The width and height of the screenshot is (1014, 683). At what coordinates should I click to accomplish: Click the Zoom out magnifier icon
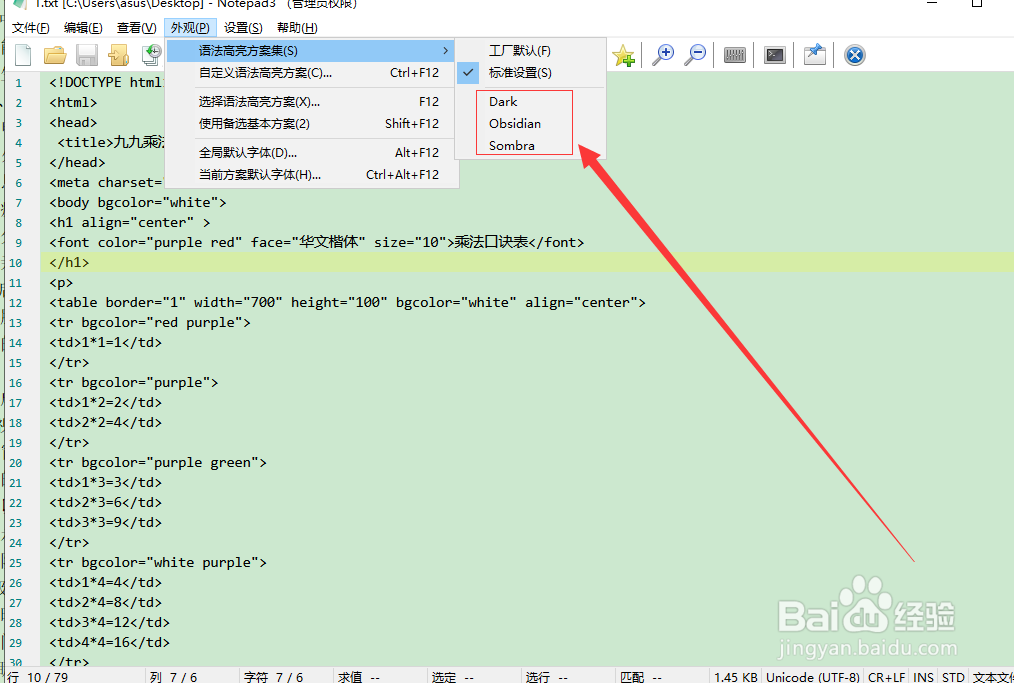[x=695, y=55]
